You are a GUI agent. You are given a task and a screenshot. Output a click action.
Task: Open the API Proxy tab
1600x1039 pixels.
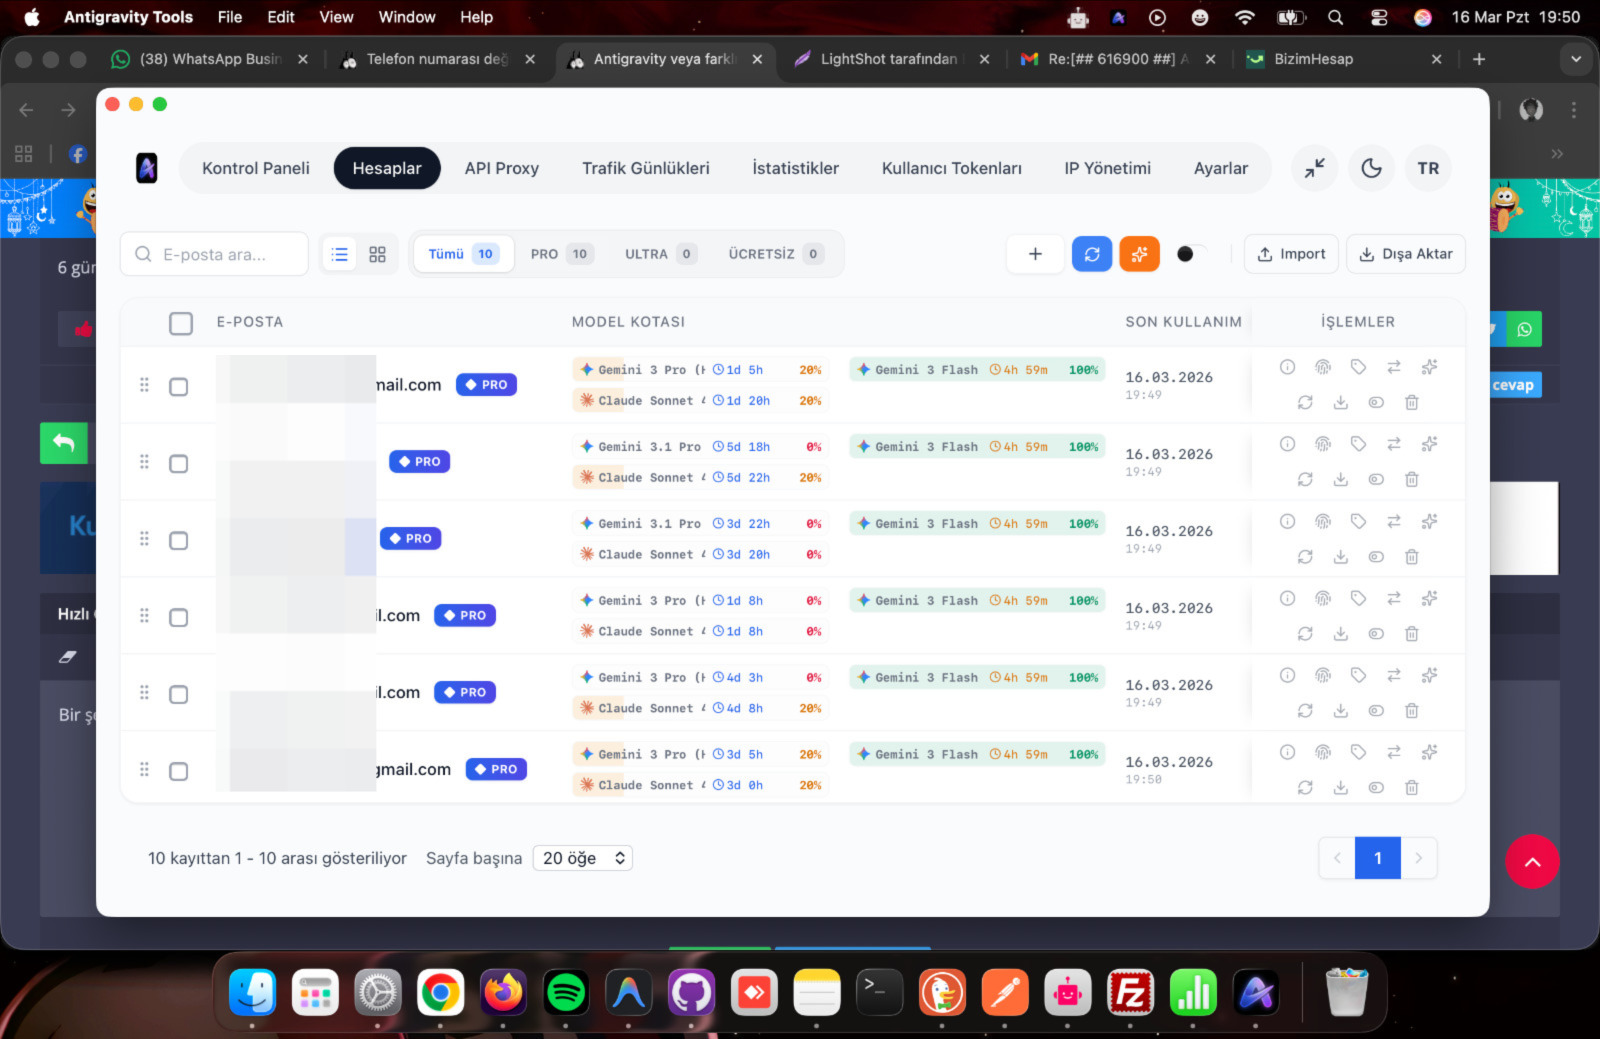502,168
